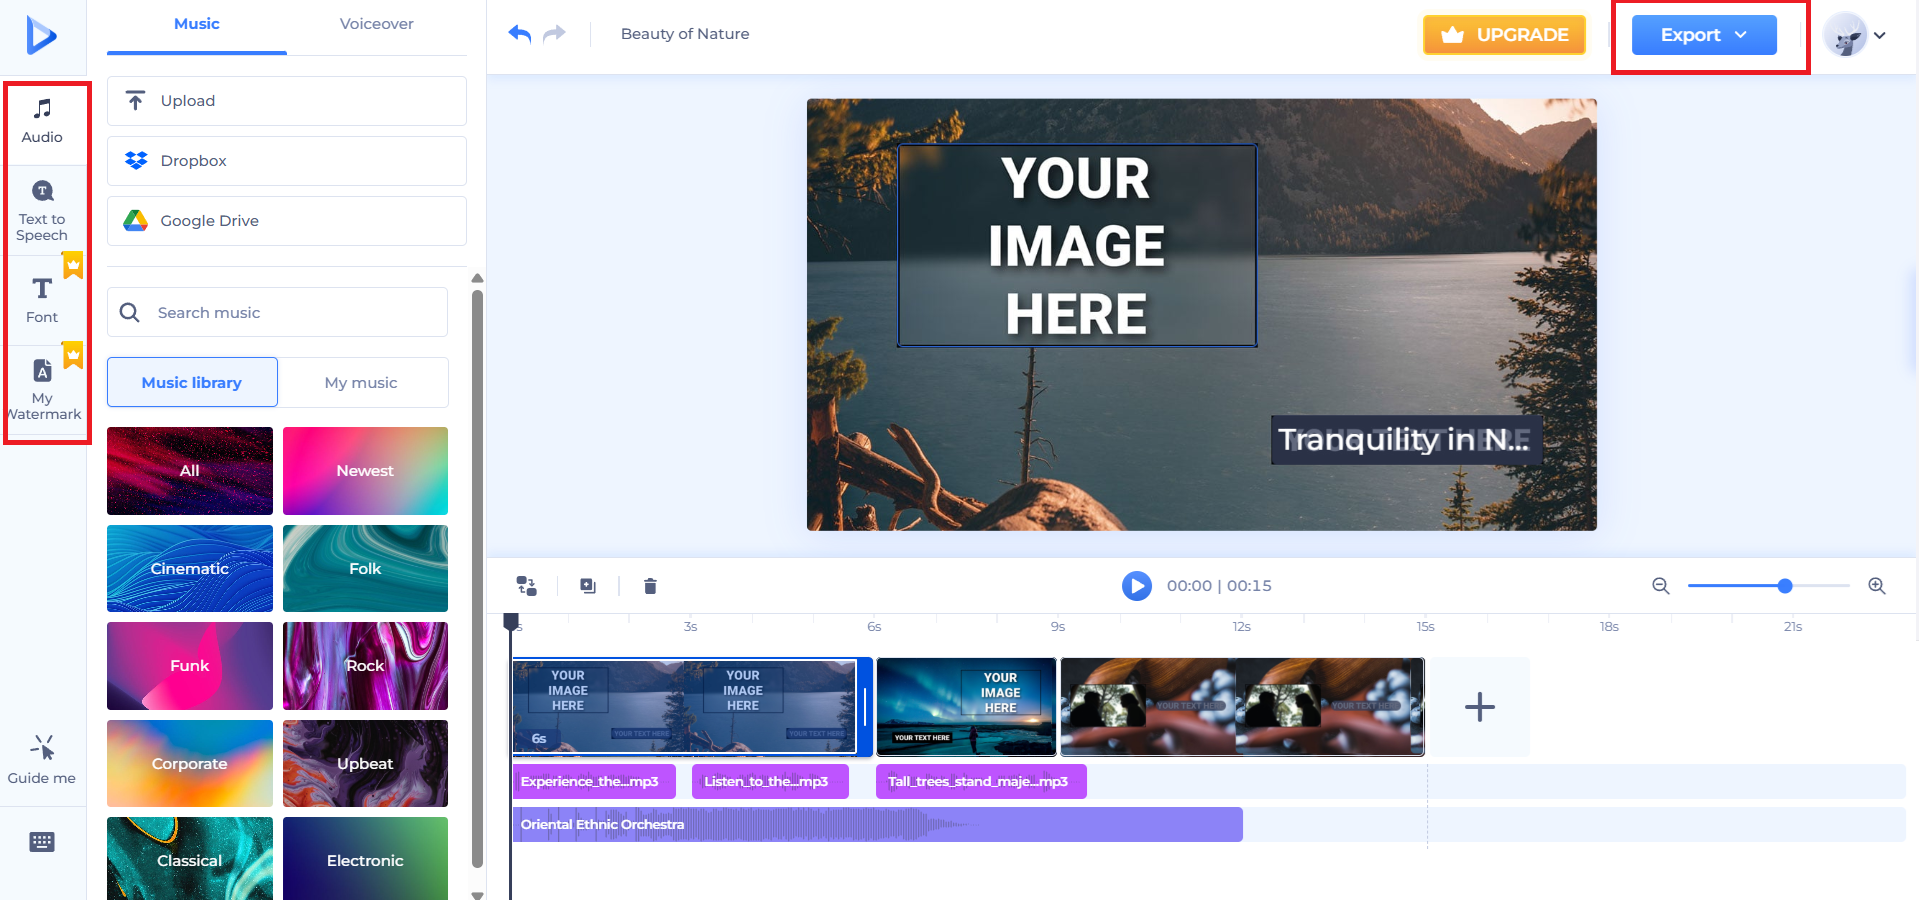Select the Tall_trees_stand_maje...mp3 clip
Viewport: 1919px width, 900px height.
pos(981,782)
